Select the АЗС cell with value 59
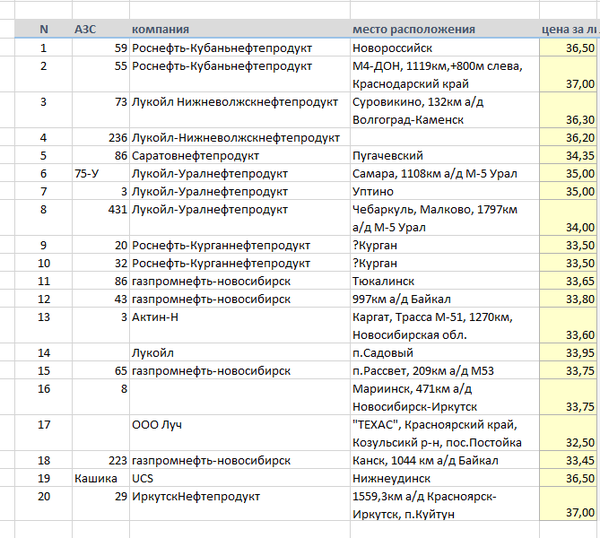Viewport: 600px width, 538px height. tap(101, 48)
